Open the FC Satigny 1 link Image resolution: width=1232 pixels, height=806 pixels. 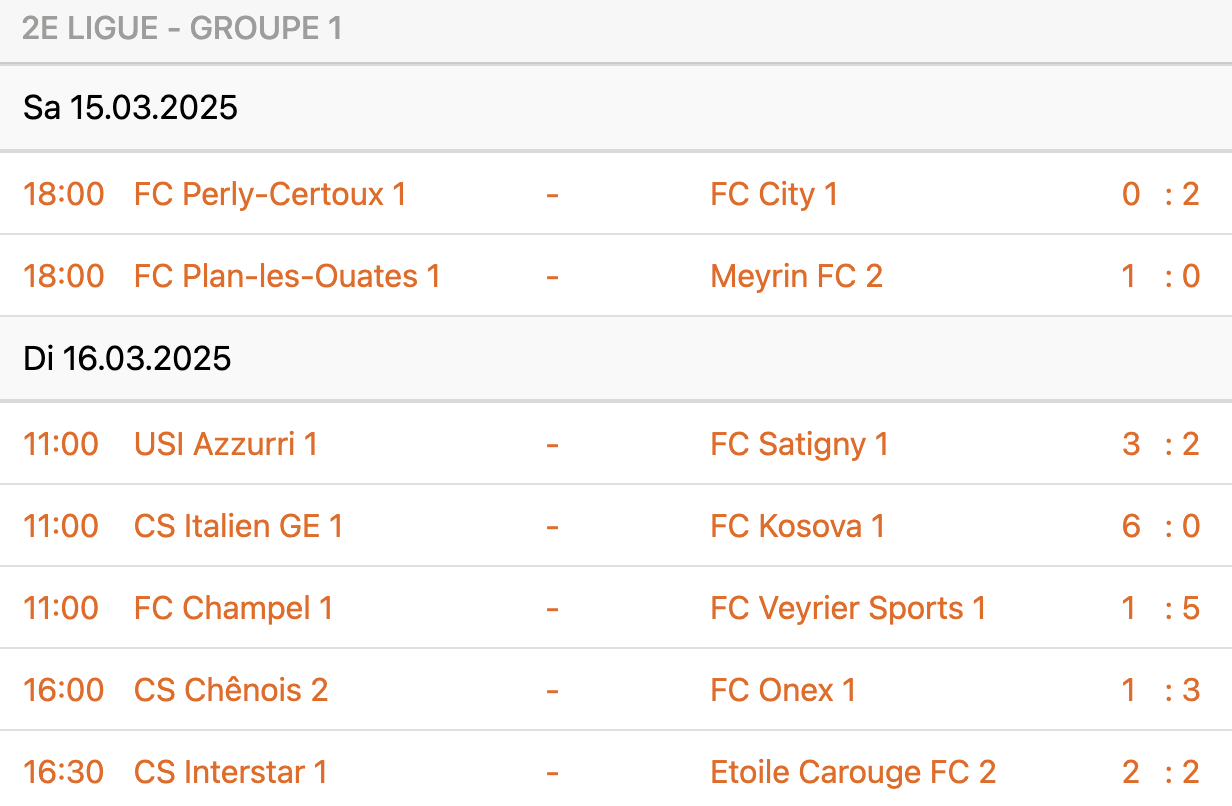[799, 444]
